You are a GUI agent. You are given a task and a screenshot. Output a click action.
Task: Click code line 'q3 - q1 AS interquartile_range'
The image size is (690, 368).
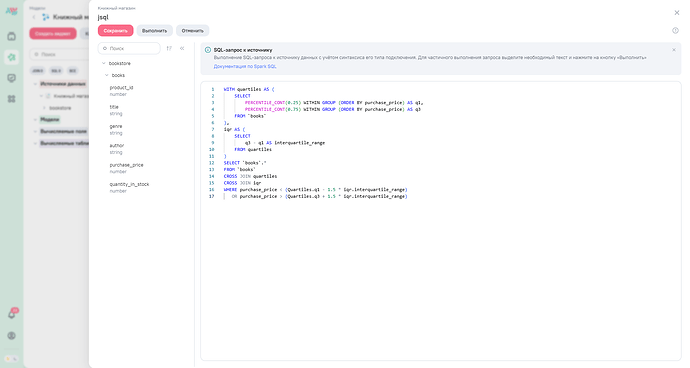coord(285,143)
